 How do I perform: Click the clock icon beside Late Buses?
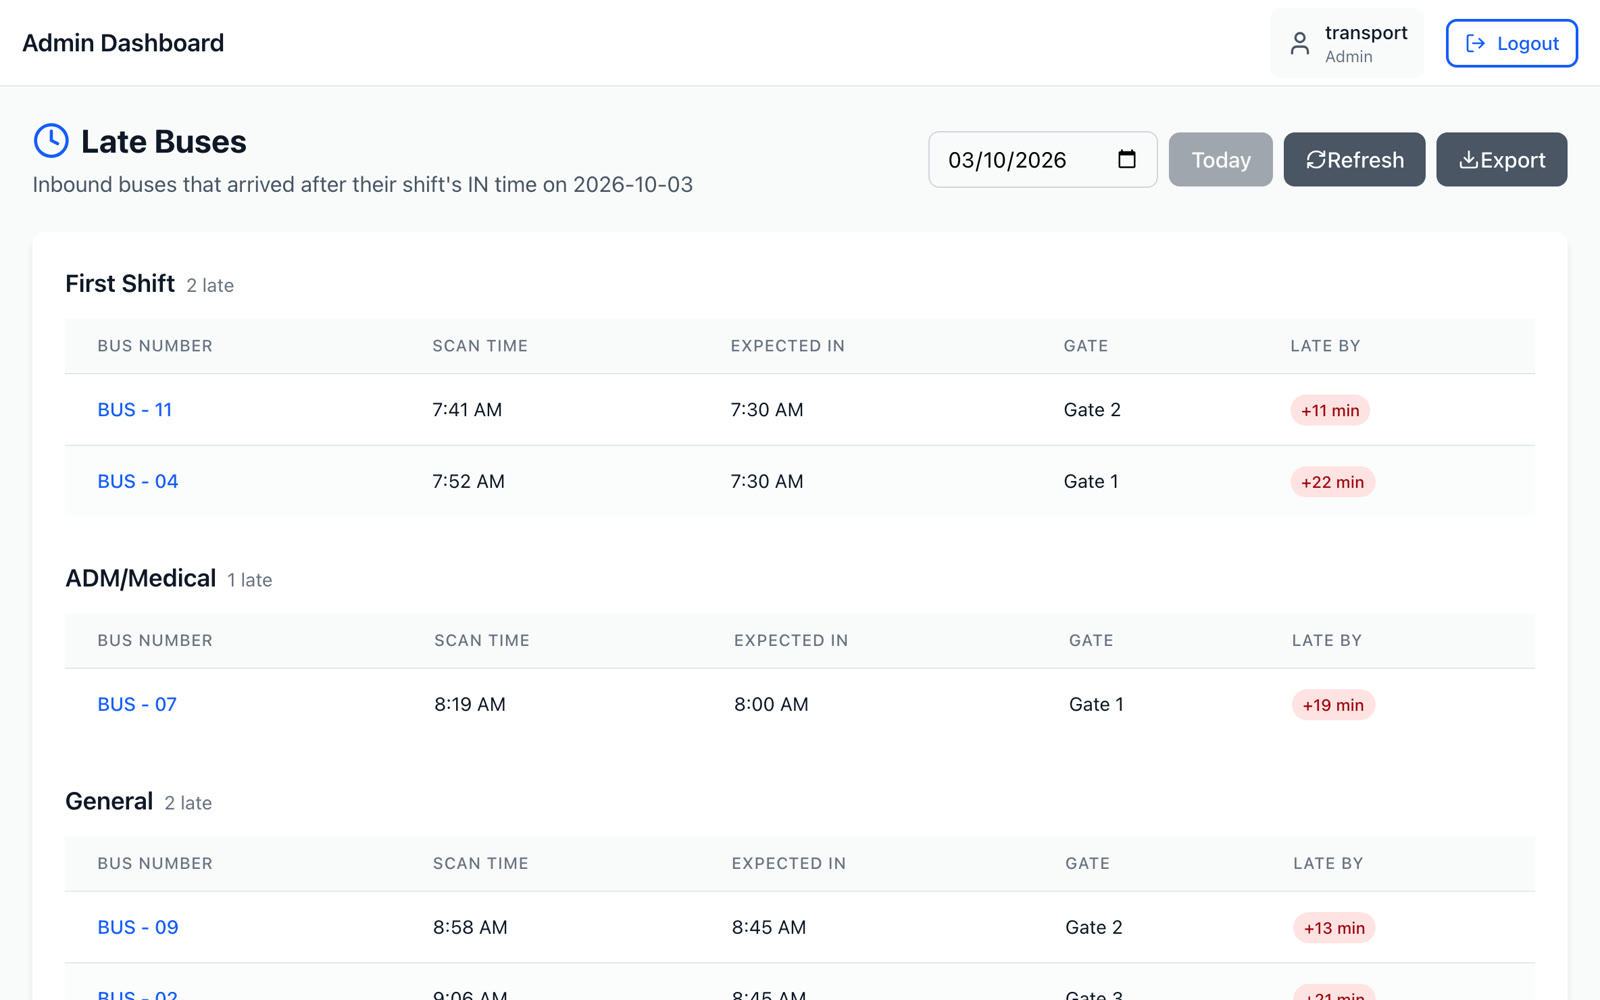pos(51,141)
